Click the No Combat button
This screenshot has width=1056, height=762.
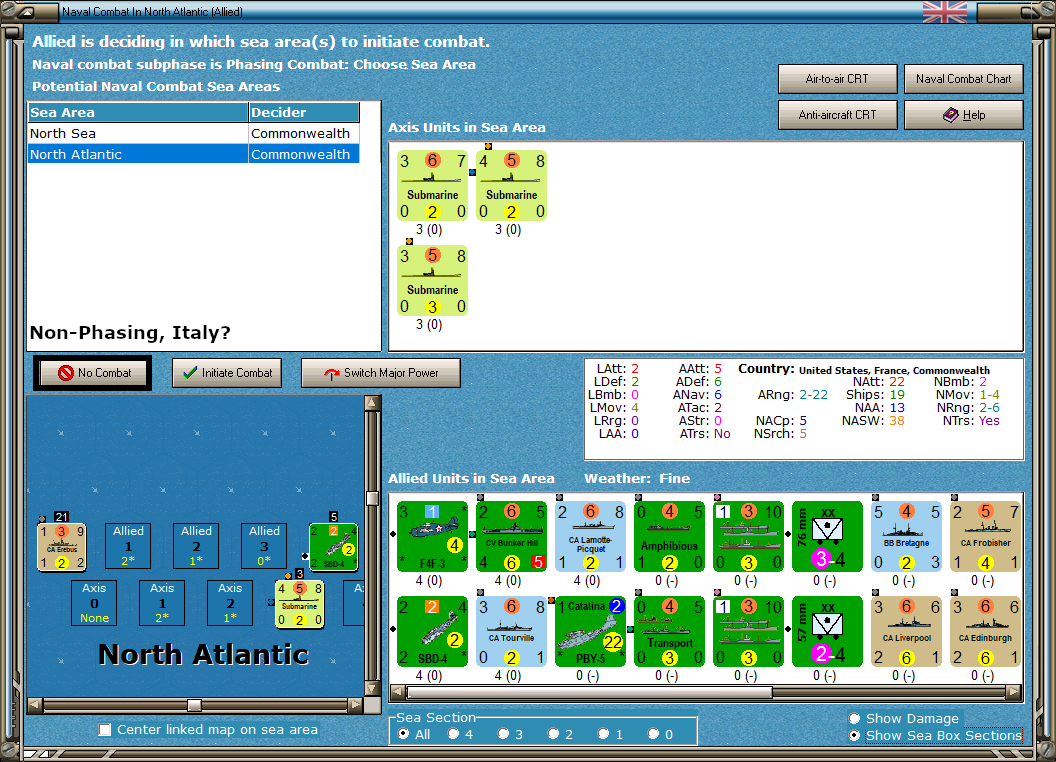point(93,373)
